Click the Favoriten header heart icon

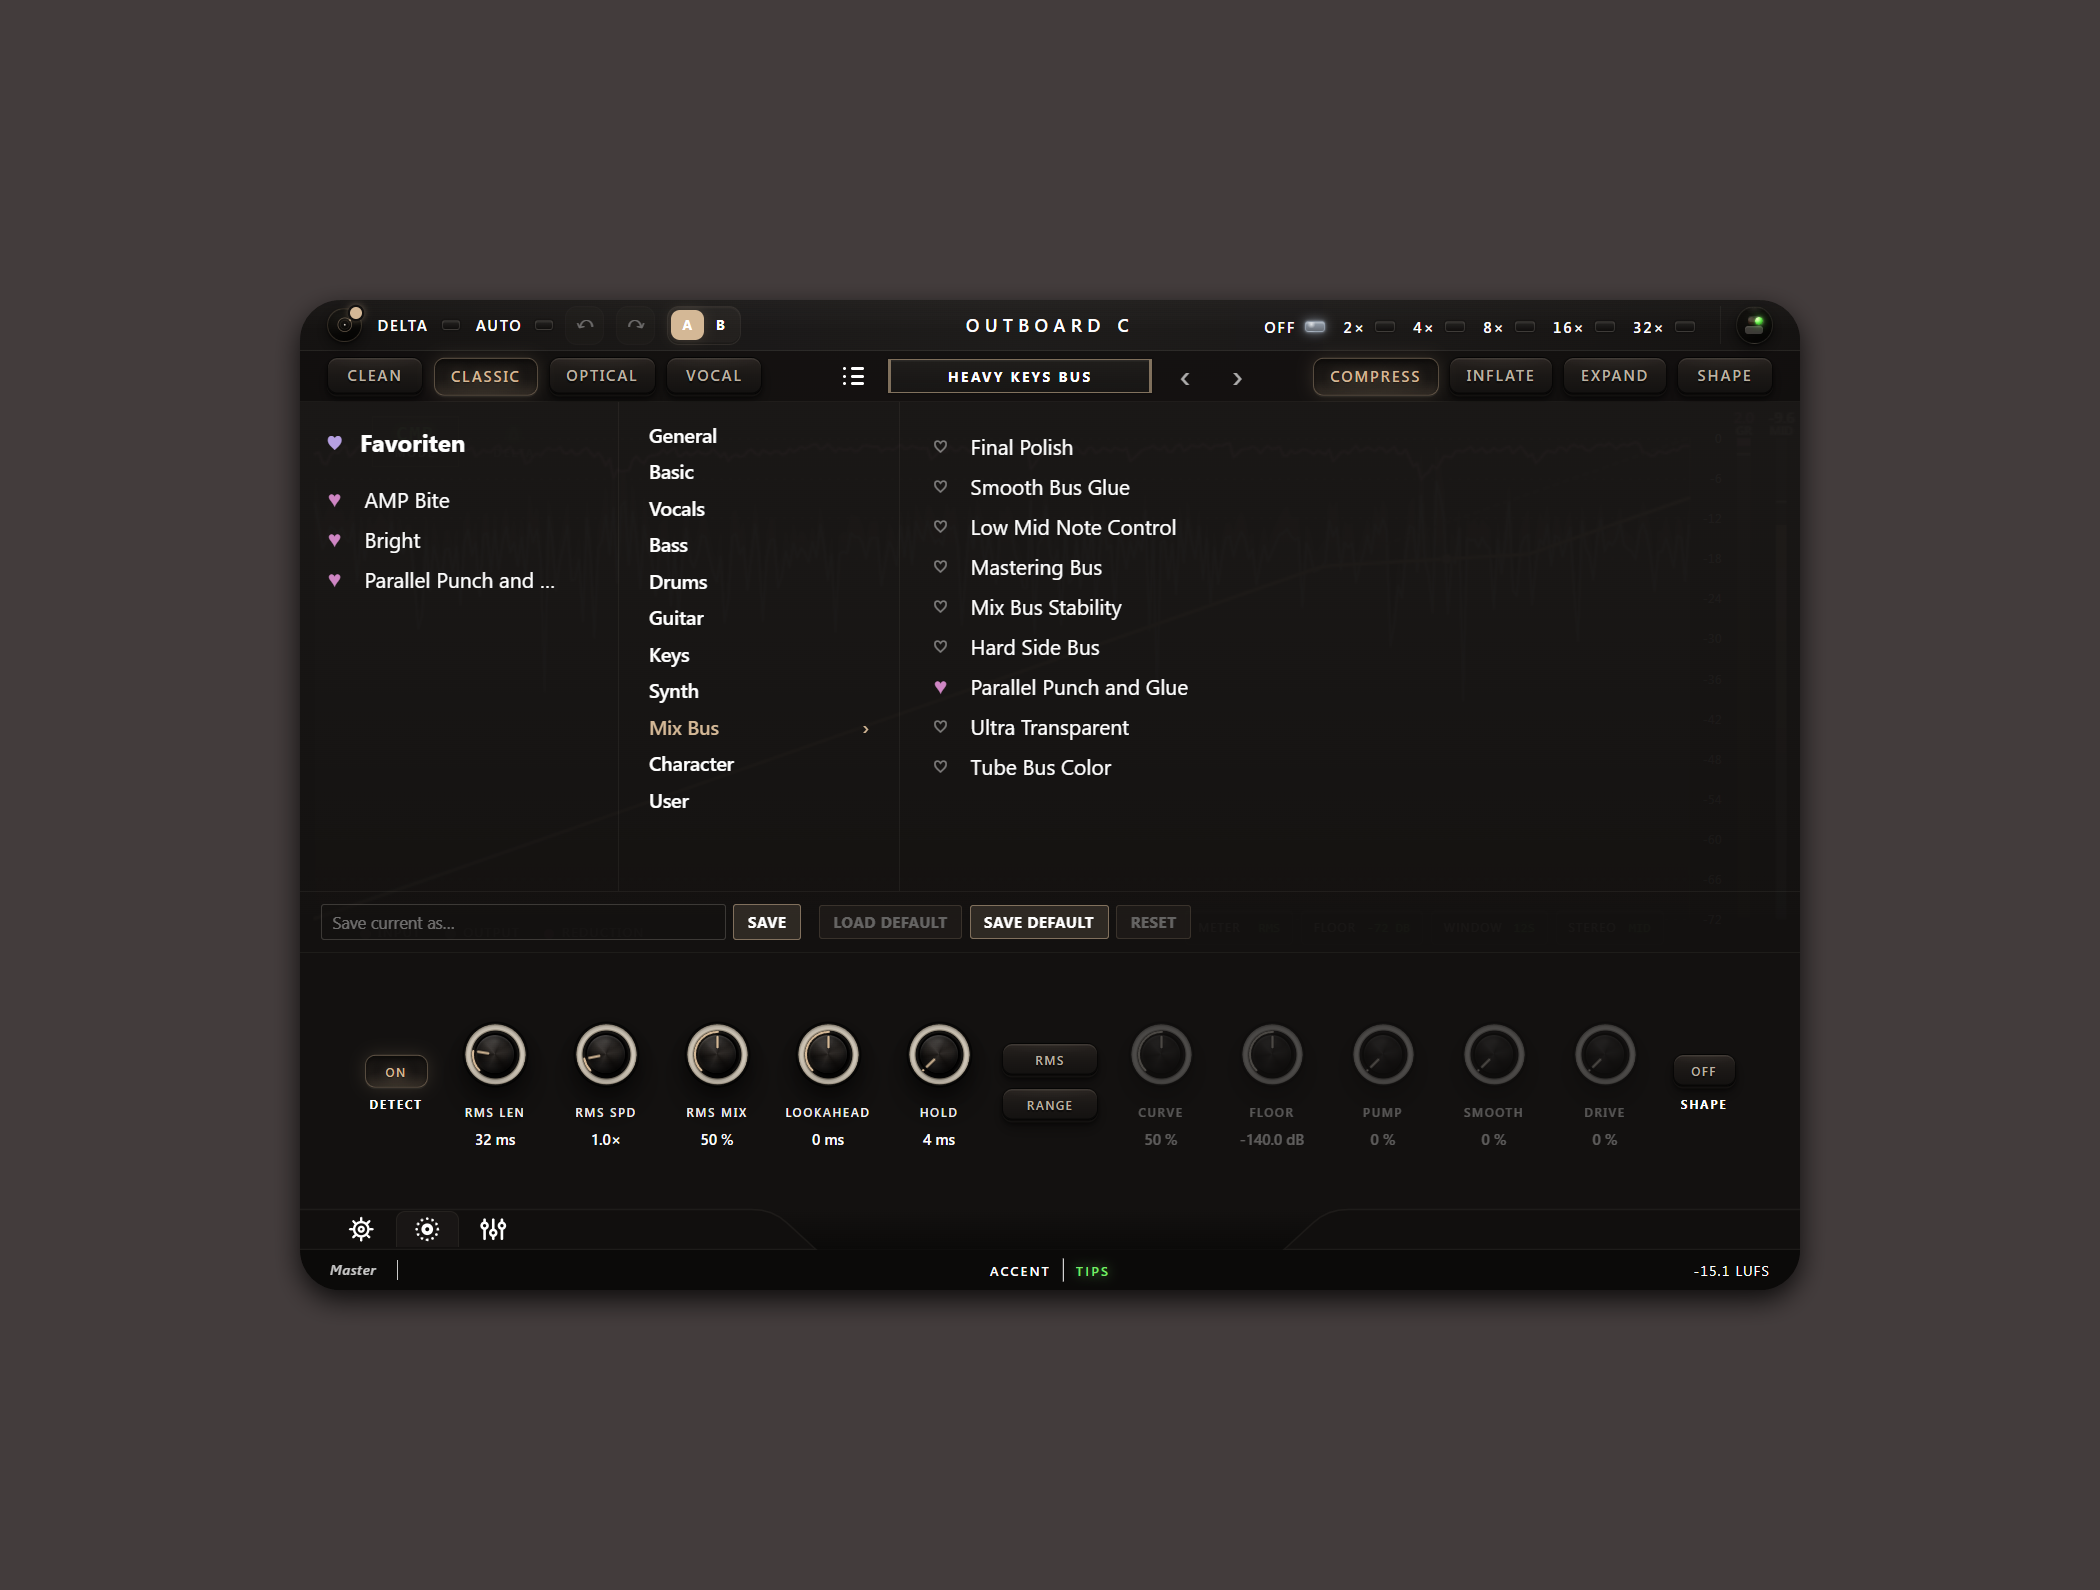(x=335, y=443)
